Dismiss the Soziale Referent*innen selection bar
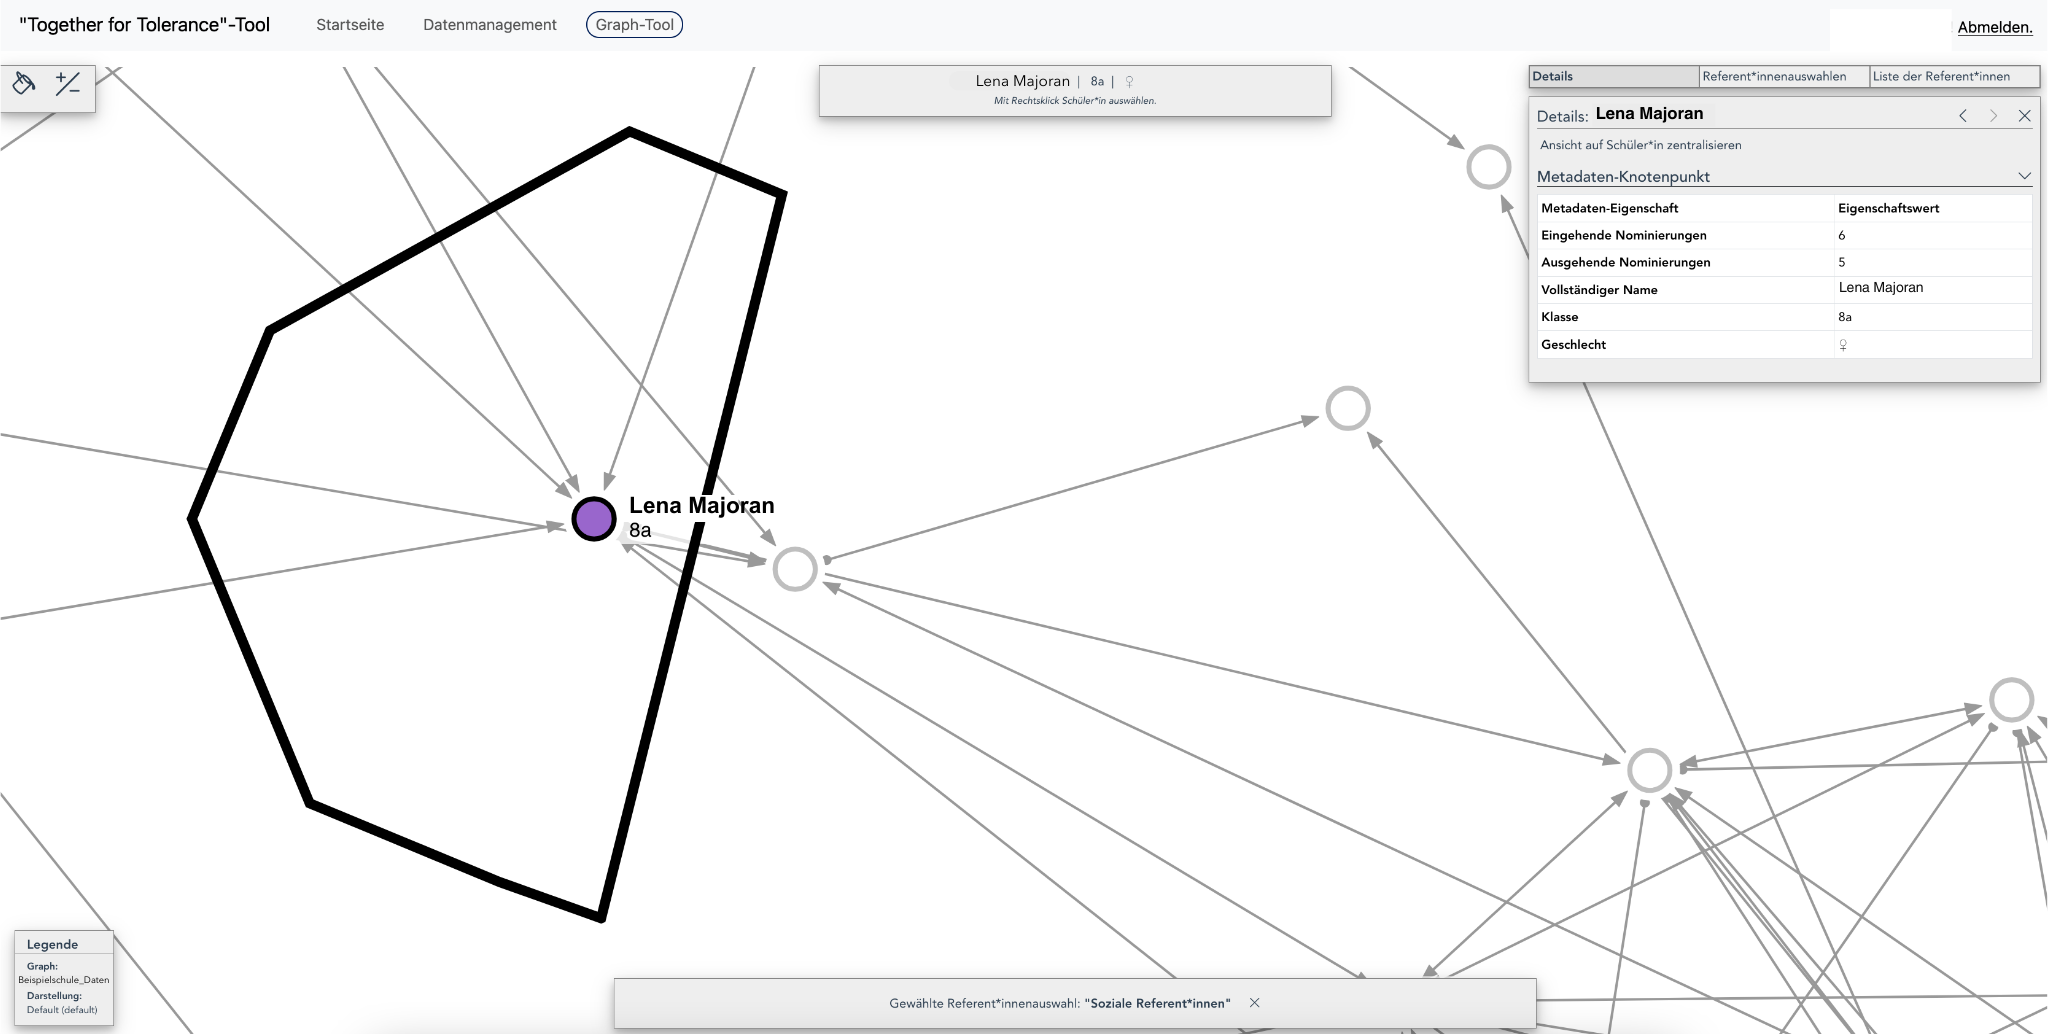Viewport: 2048px width, 1034px height. [1254, 1003]
